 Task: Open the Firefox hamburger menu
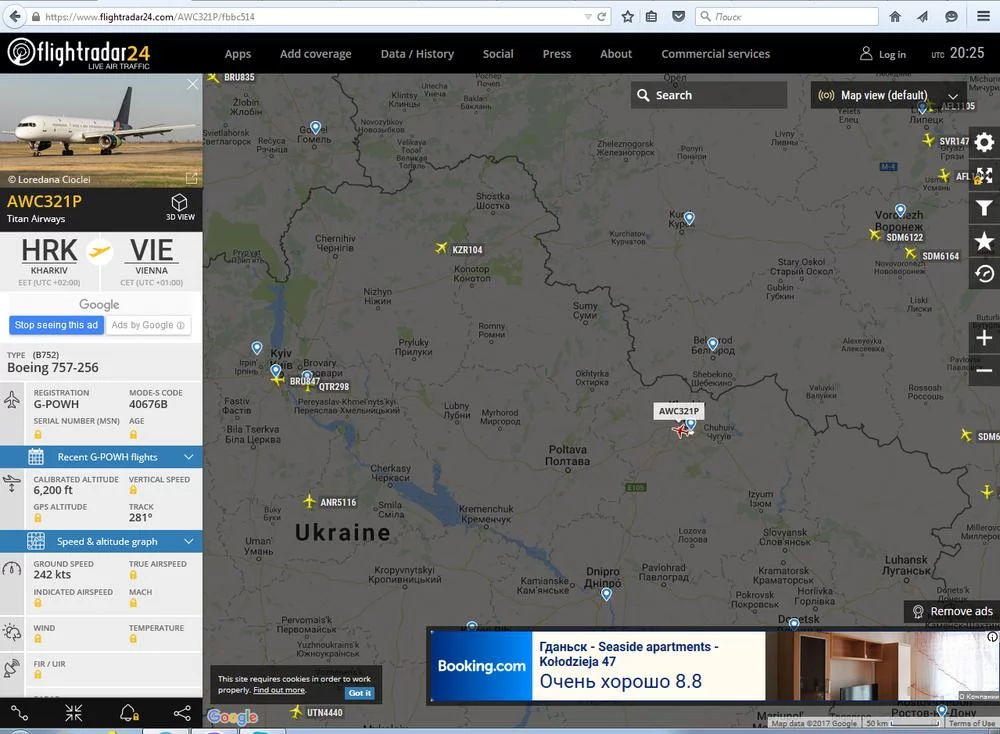click(983, 17)
